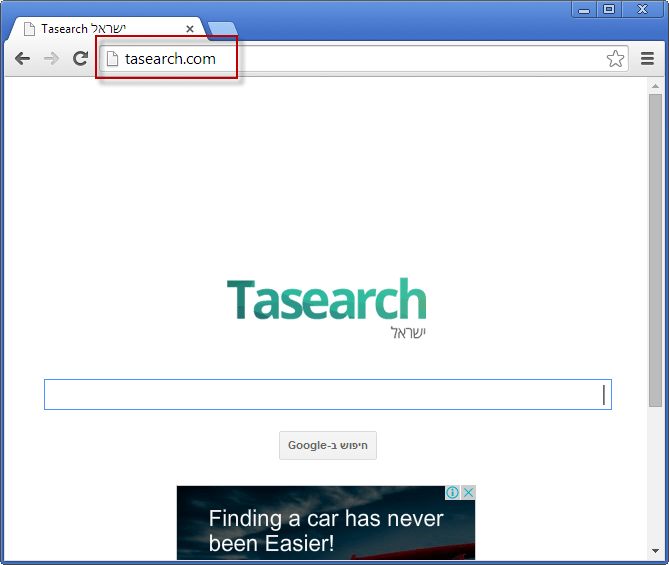This screenshot has width=669, height=565.
Task: Select the Tasearch ישראל tab
Action: pos(107,29)
